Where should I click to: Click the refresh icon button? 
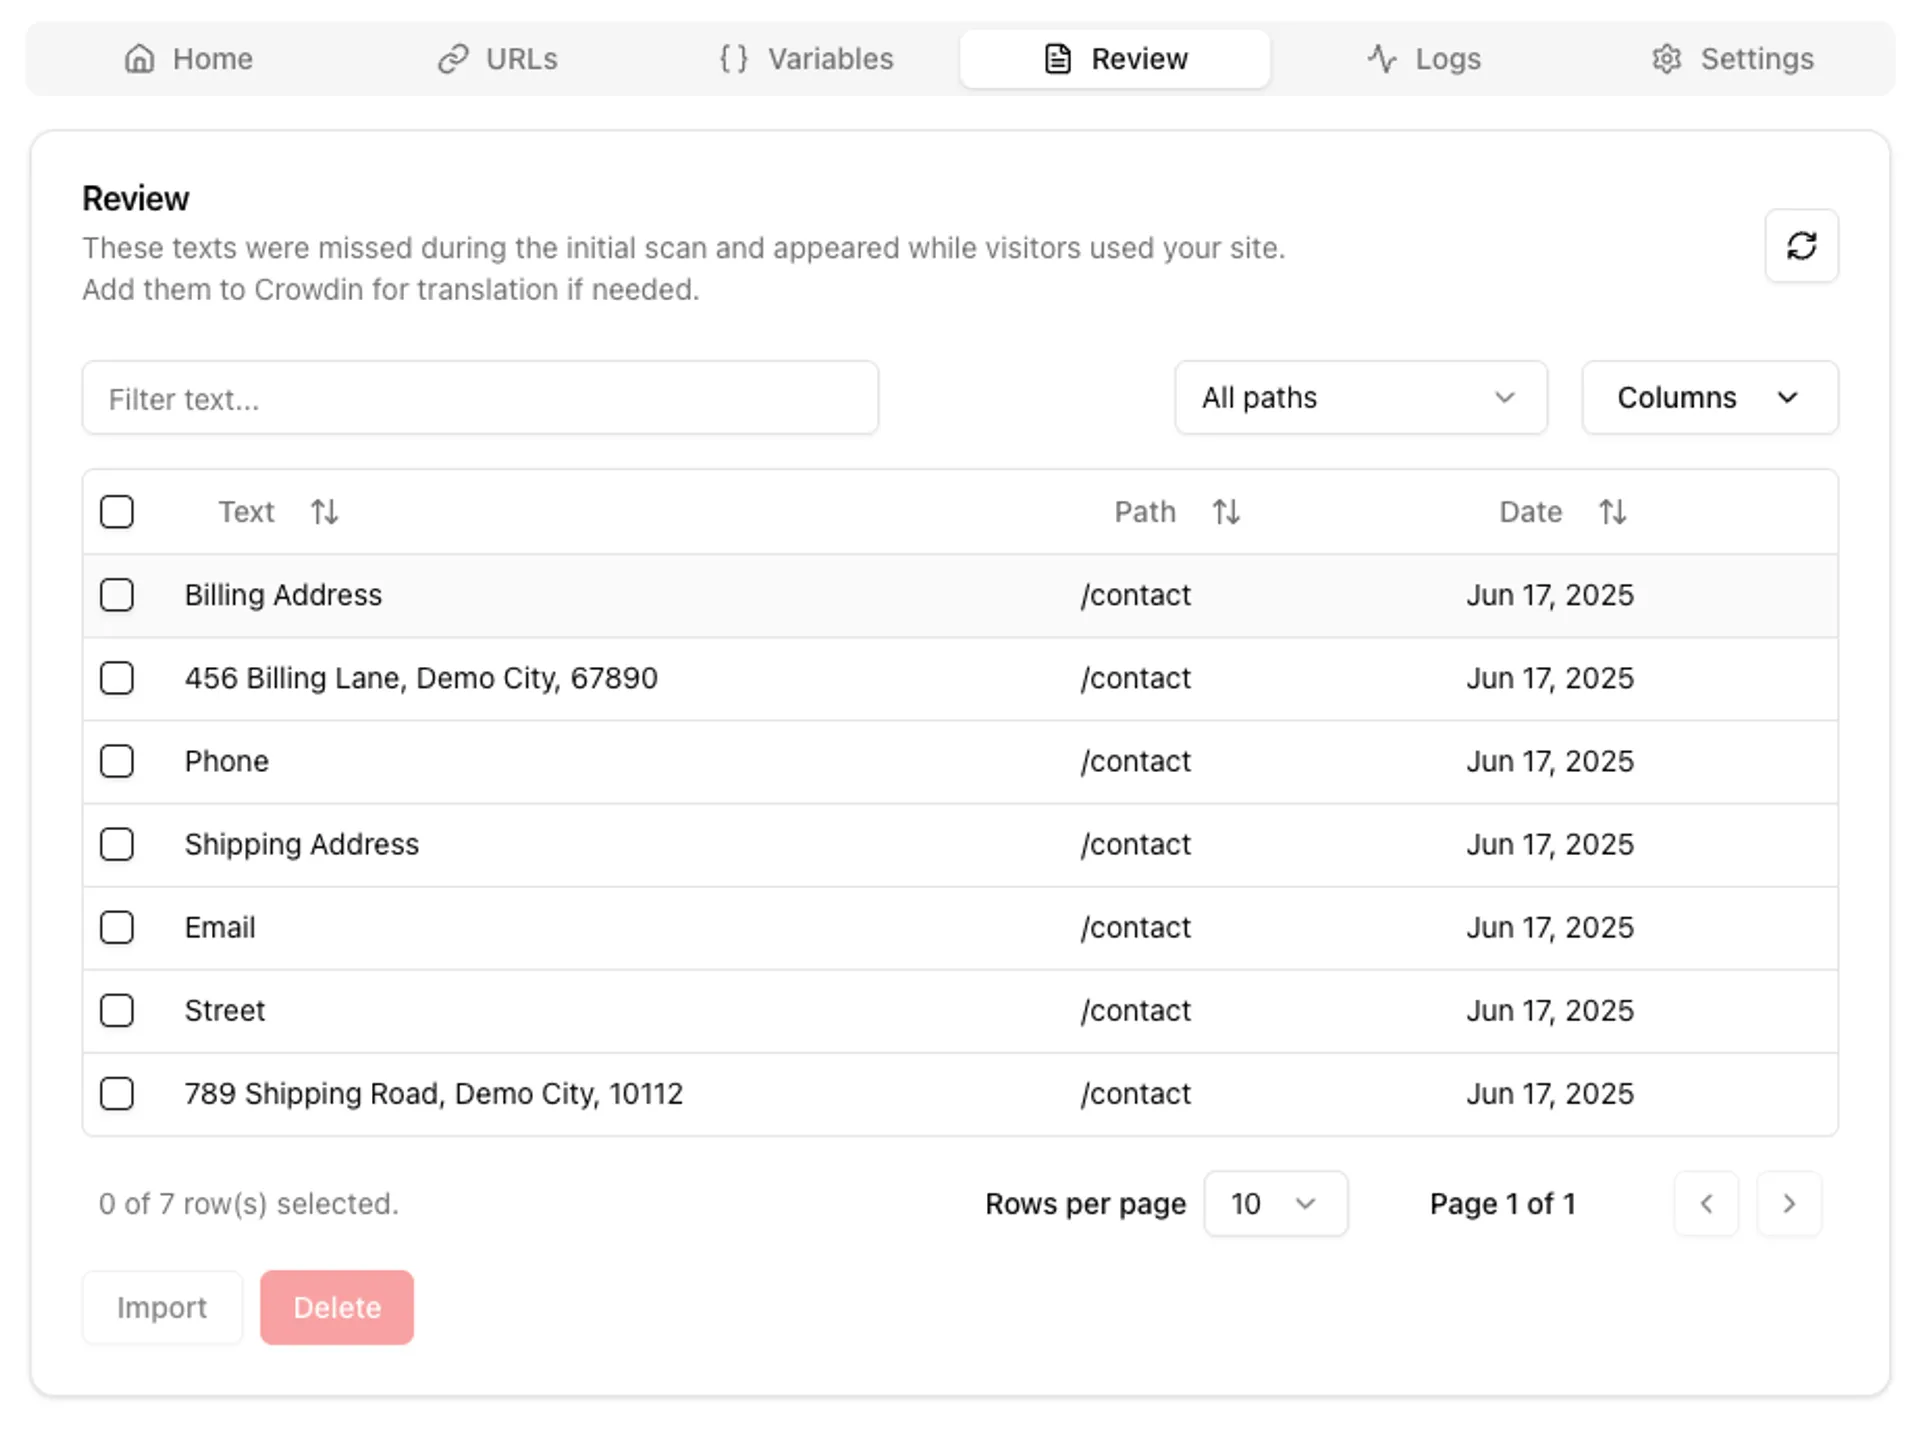(1801, 246)
